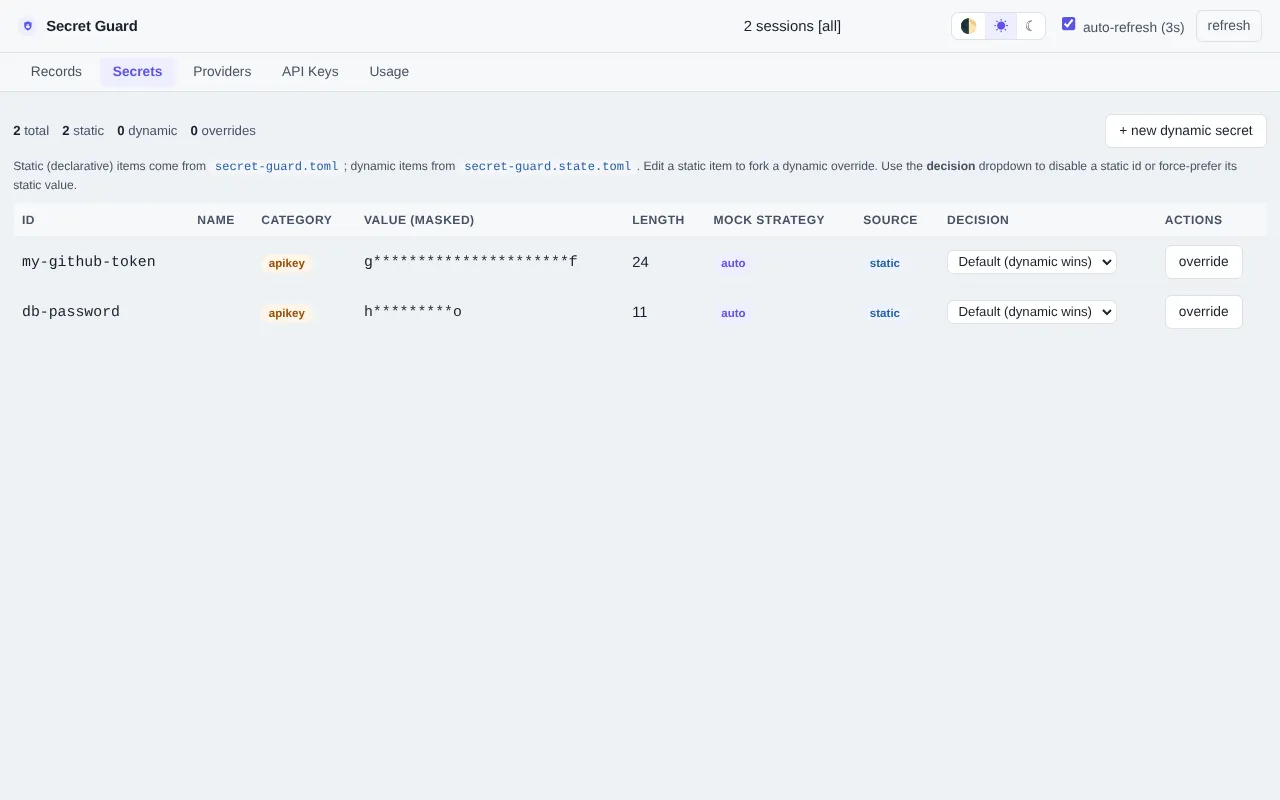Viewport: 1280px width, 800px height.
Task: Click the Secret Guard shield logo icon
Action: [28, 26]
